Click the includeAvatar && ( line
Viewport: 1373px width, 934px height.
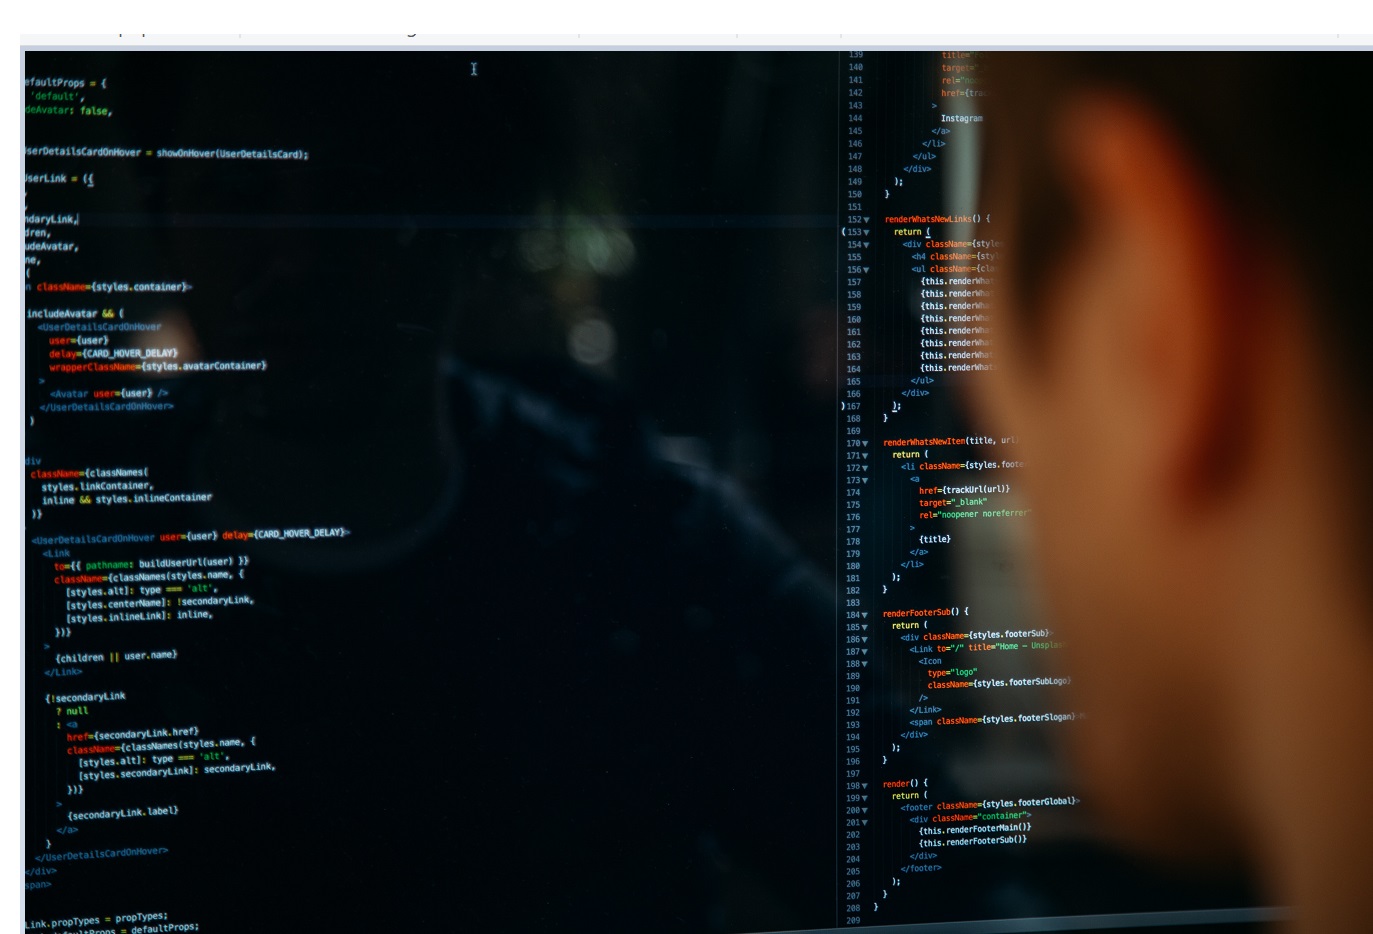[75, 314]
